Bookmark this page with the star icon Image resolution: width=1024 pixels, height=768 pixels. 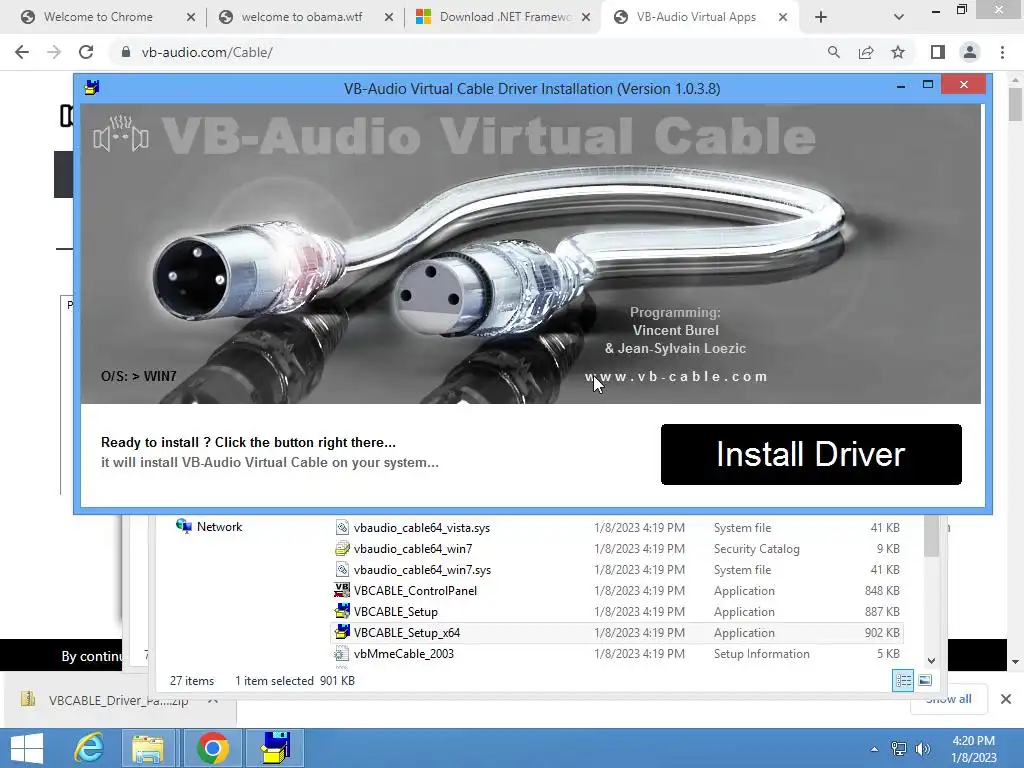click(x=898, y=52)
